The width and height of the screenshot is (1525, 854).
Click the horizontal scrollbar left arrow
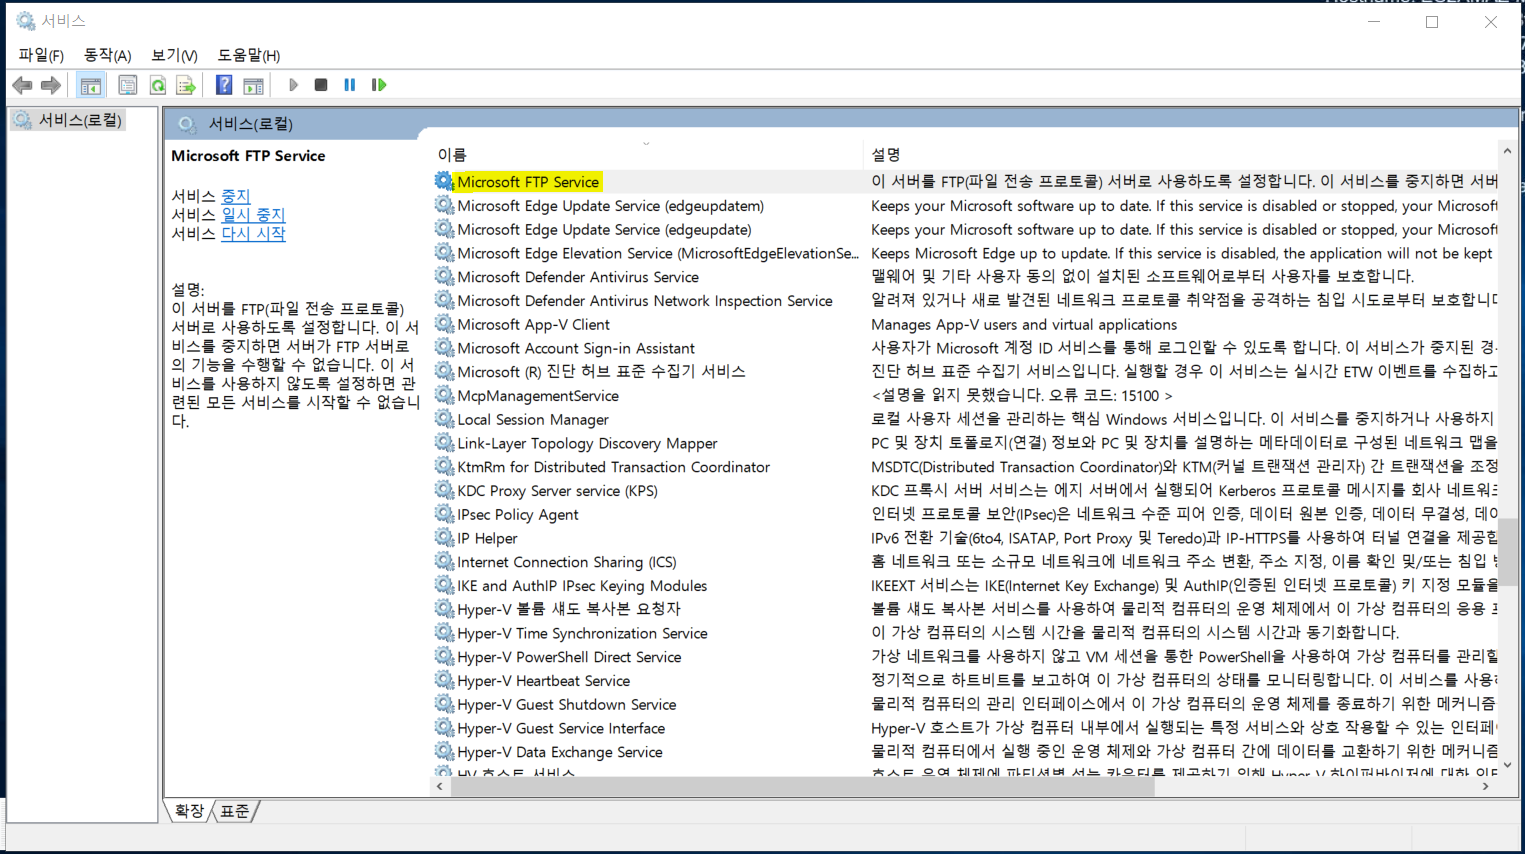[x=440, y=787]
